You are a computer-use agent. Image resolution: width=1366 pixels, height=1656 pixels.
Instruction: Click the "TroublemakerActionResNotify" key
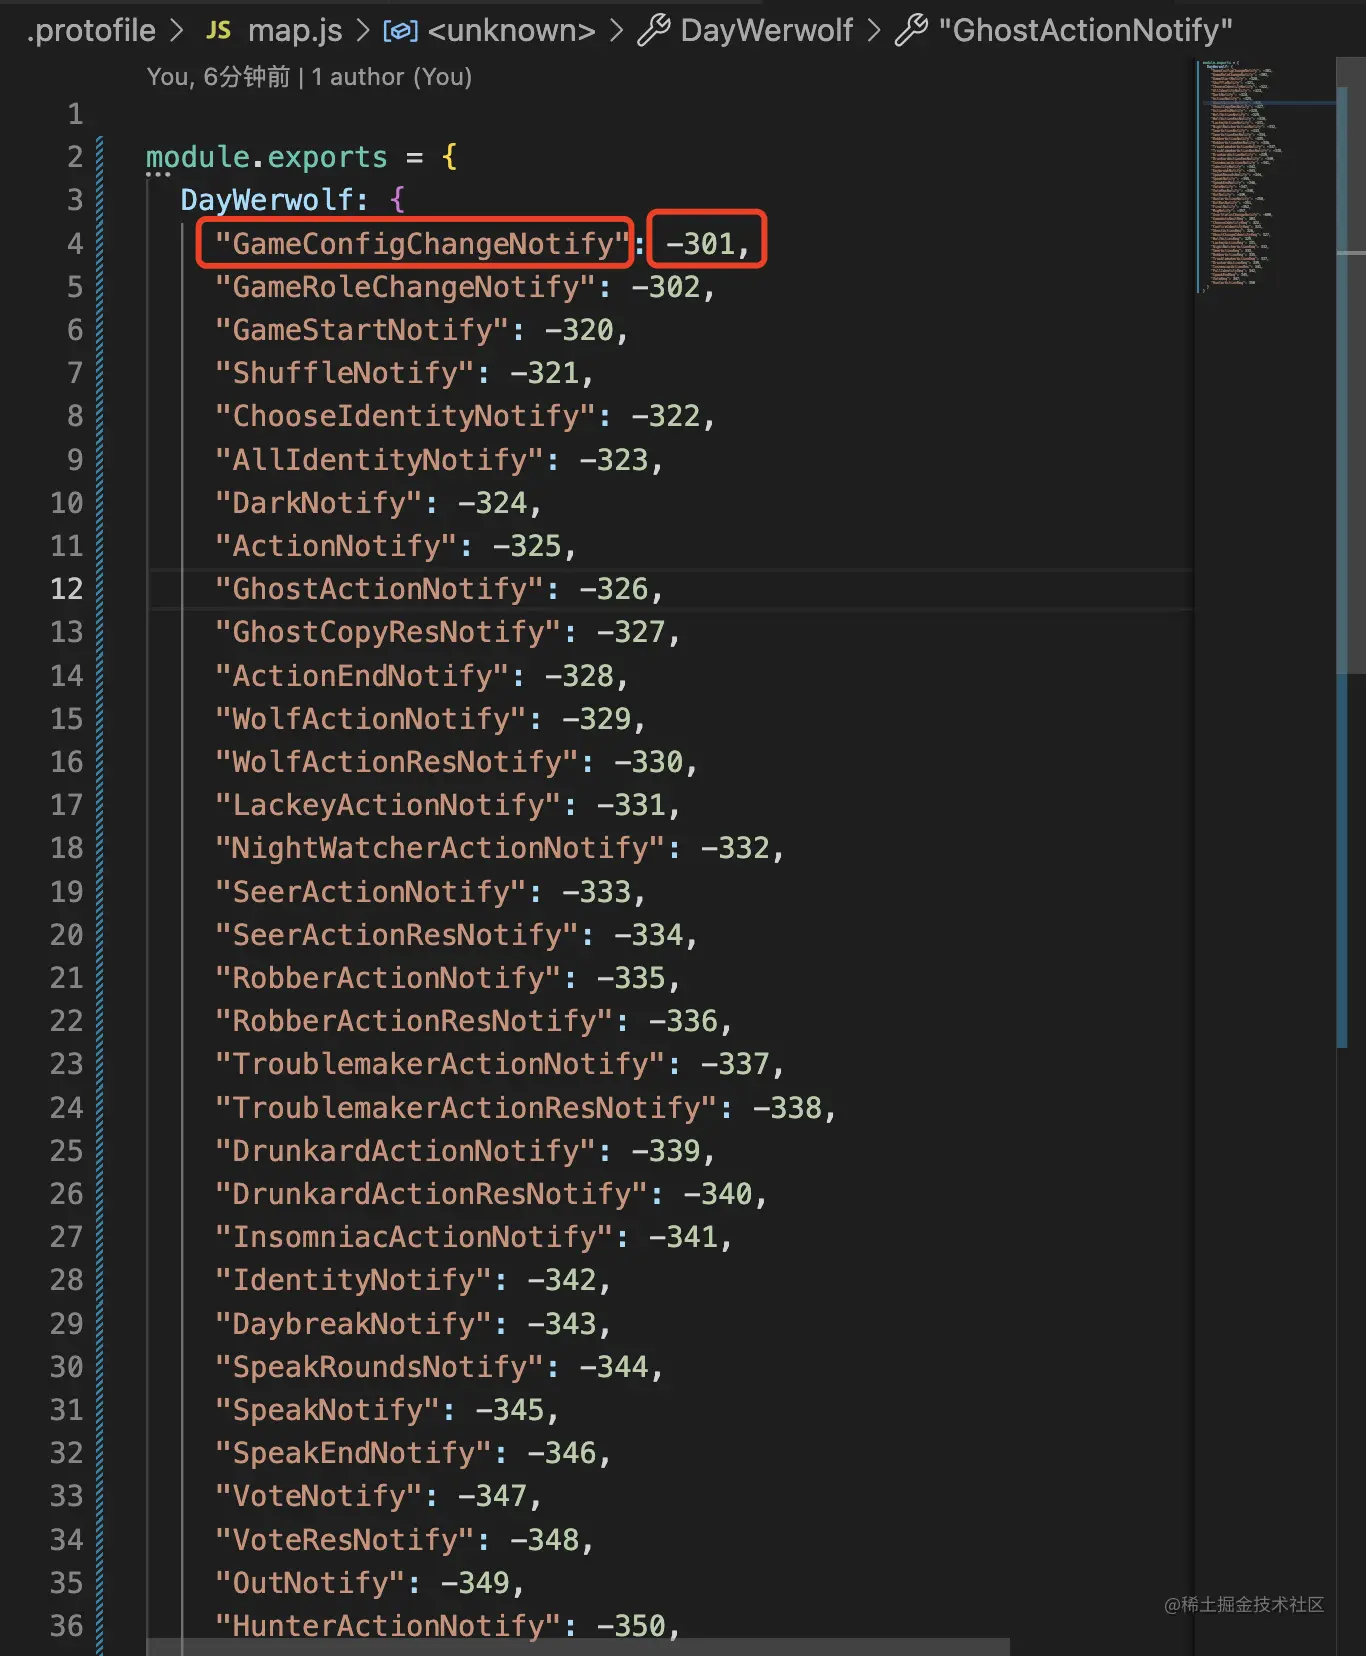pyautogui.click(x=466, y=1108)
